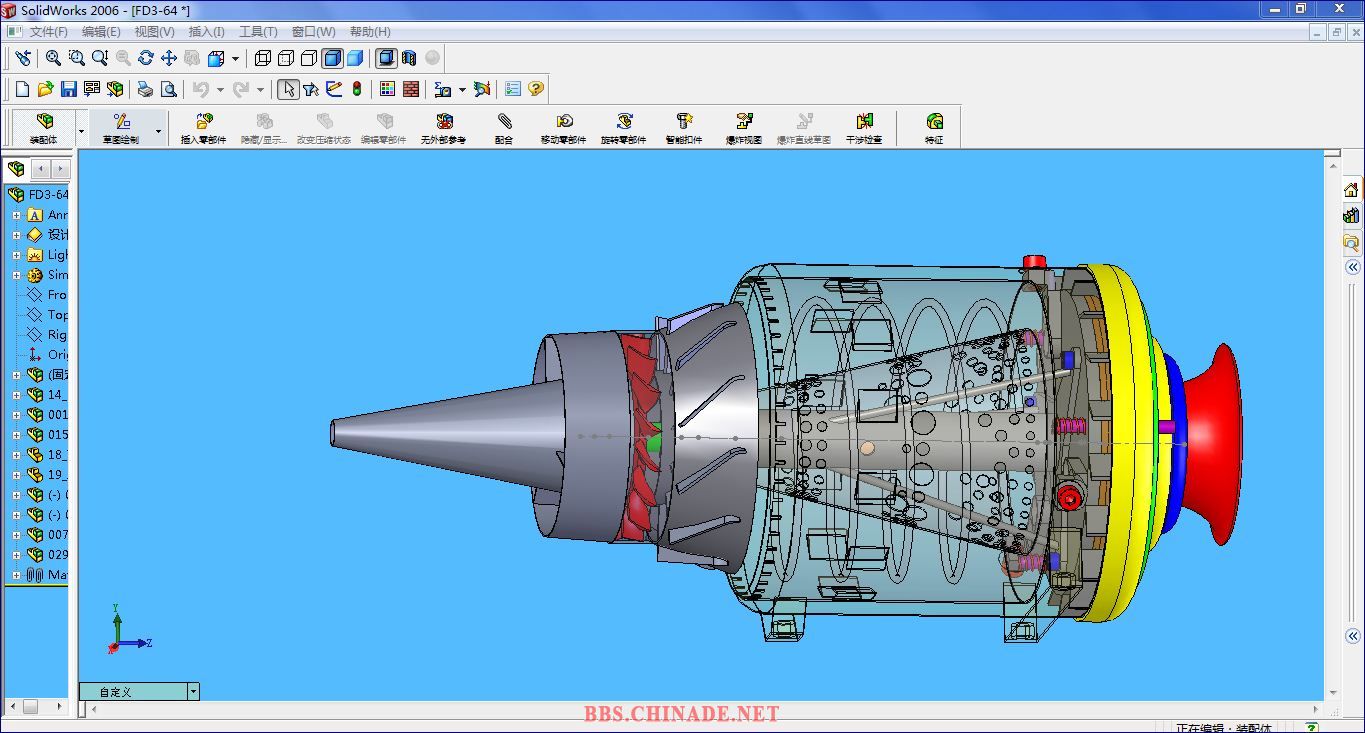Open dropdown arrow beside 草图绘制

[158, 131]
